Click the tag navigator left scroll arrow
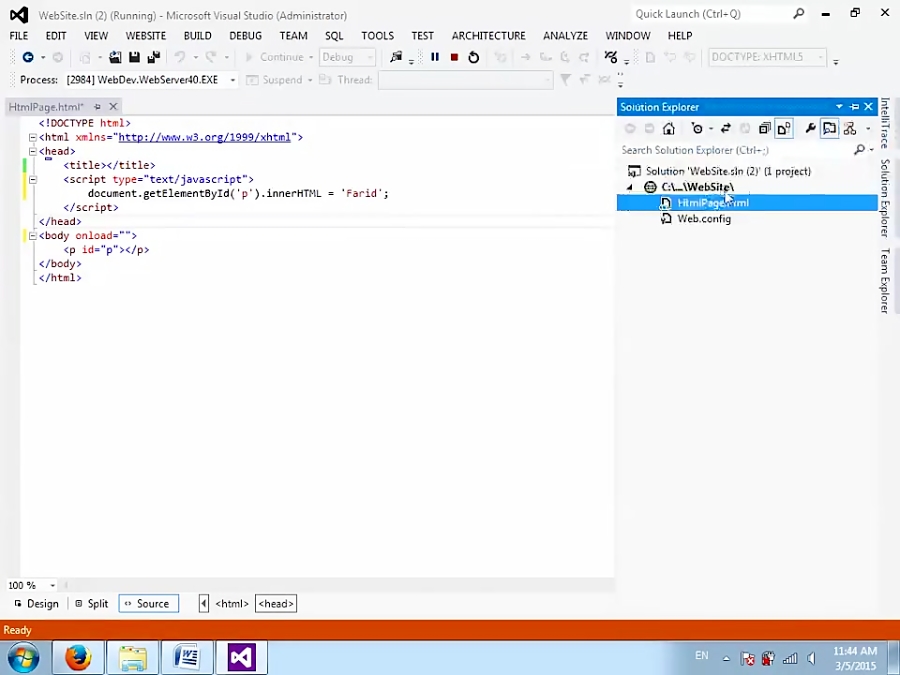This screenshot has width=900, height=675. [204, 604]
